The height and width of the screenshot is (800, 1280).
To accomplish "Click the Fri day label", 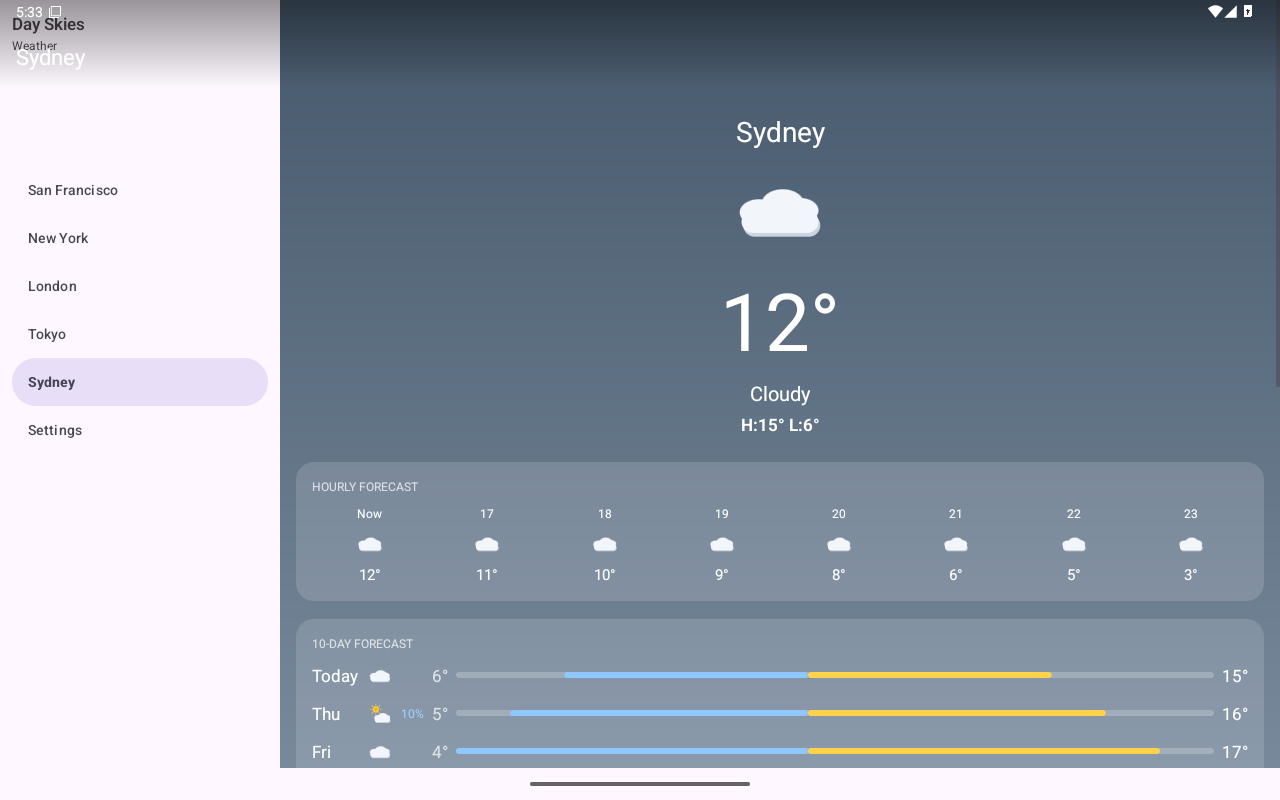I will click(x=321, y=752).
